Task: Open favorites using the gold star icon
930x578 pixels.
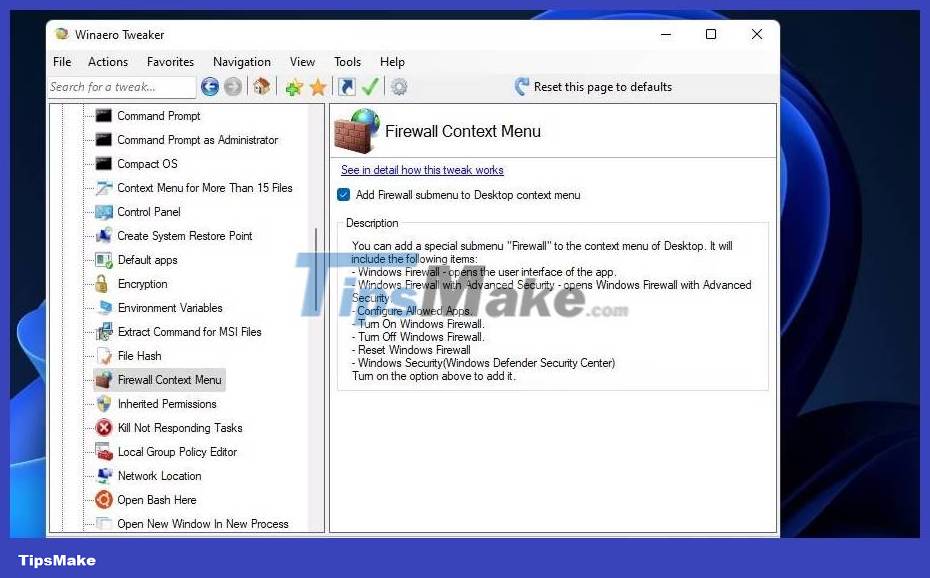Action: 318,87
